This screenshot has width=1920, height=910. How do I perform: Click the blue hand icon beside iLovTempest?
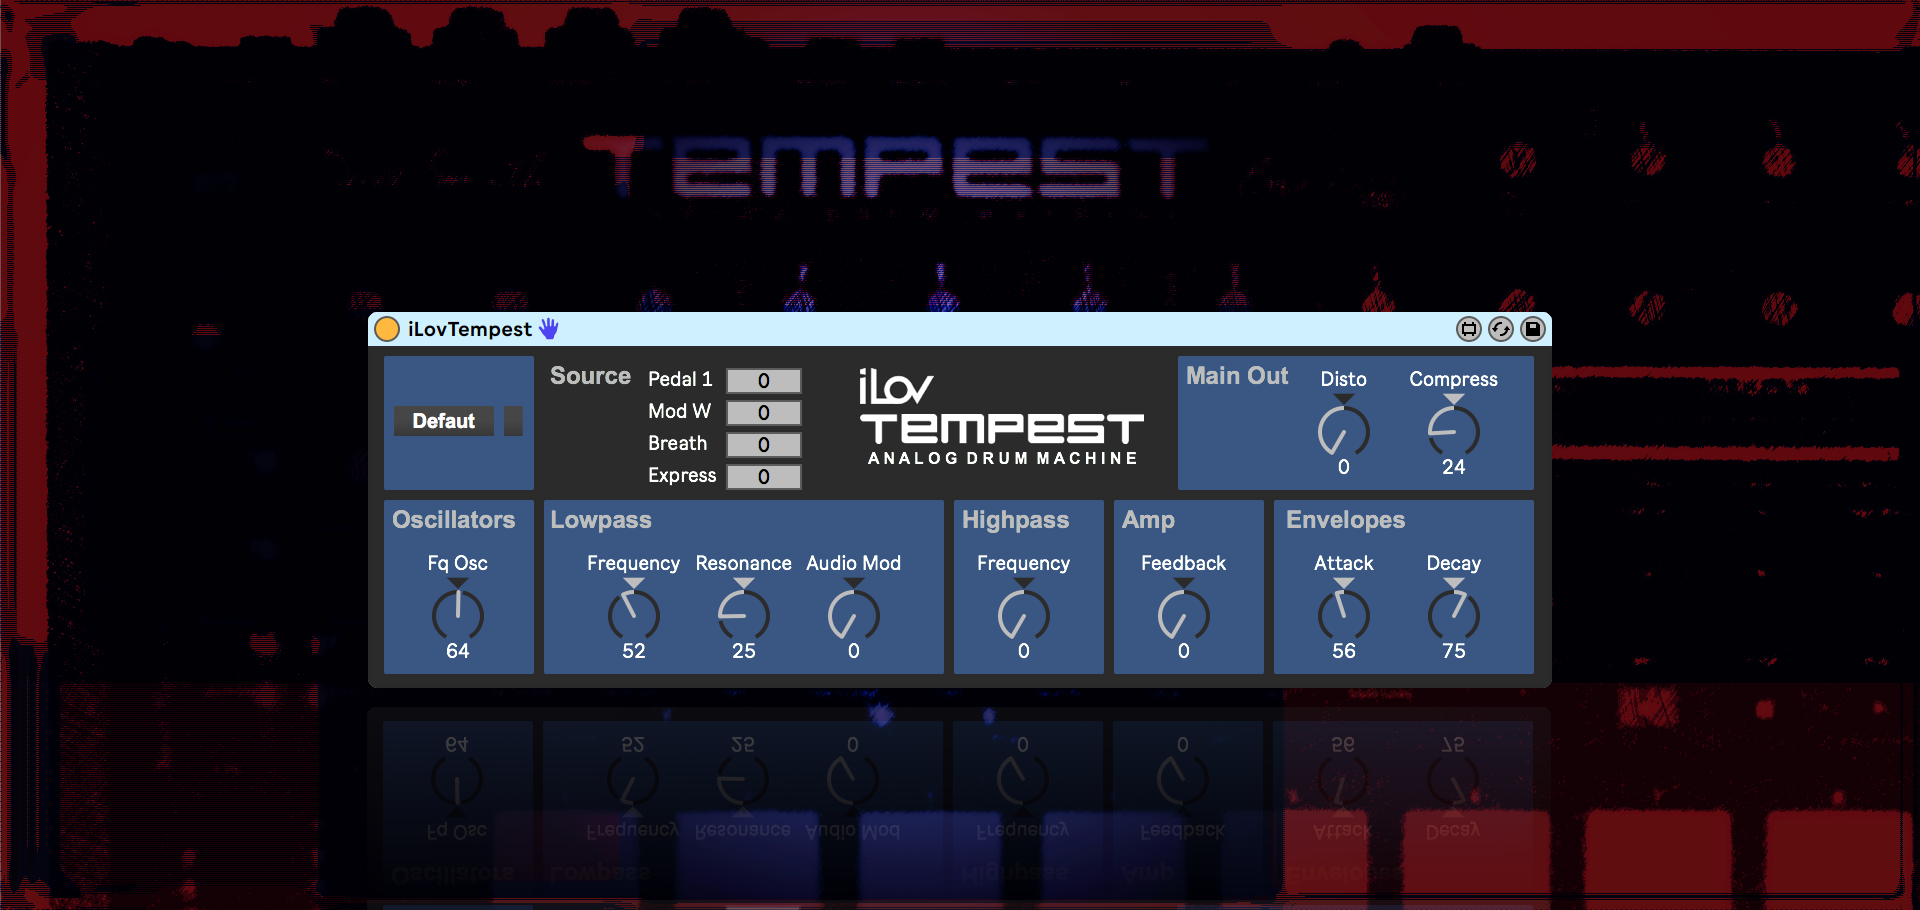pos(549,329)
